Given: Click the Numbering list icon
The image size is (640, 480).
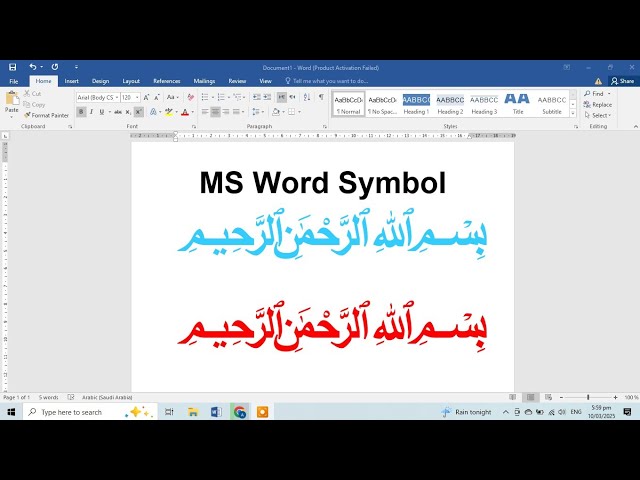Looking at the screenshot, I should pos(221,97).
